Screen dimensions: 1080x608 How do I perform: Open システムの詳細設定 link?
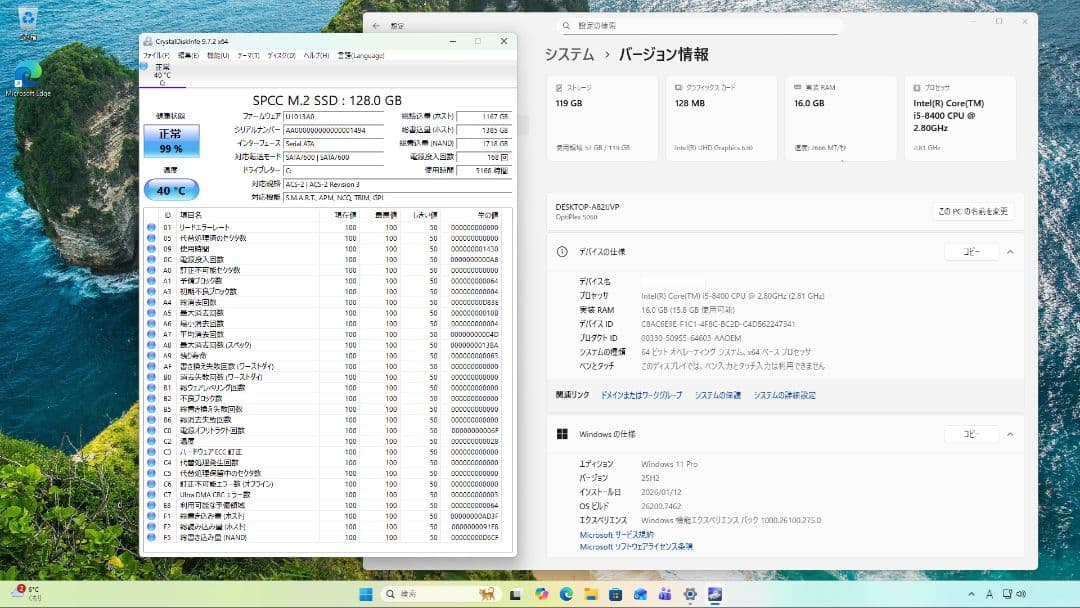785,395
